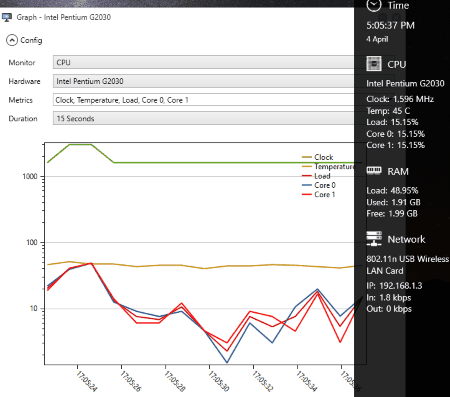The image size is (450, 397).
Task: Click the 4 April date text
Action: (377, 39)
